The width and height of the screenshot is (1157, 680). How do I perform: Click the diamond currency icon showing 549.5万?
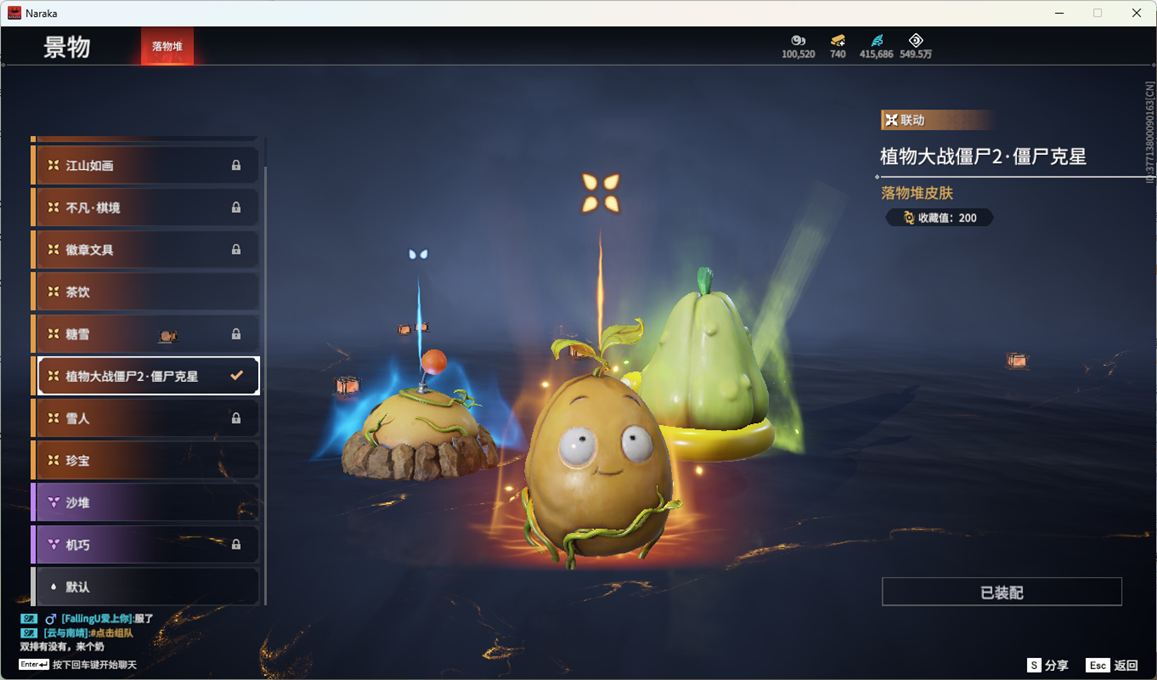916,41
